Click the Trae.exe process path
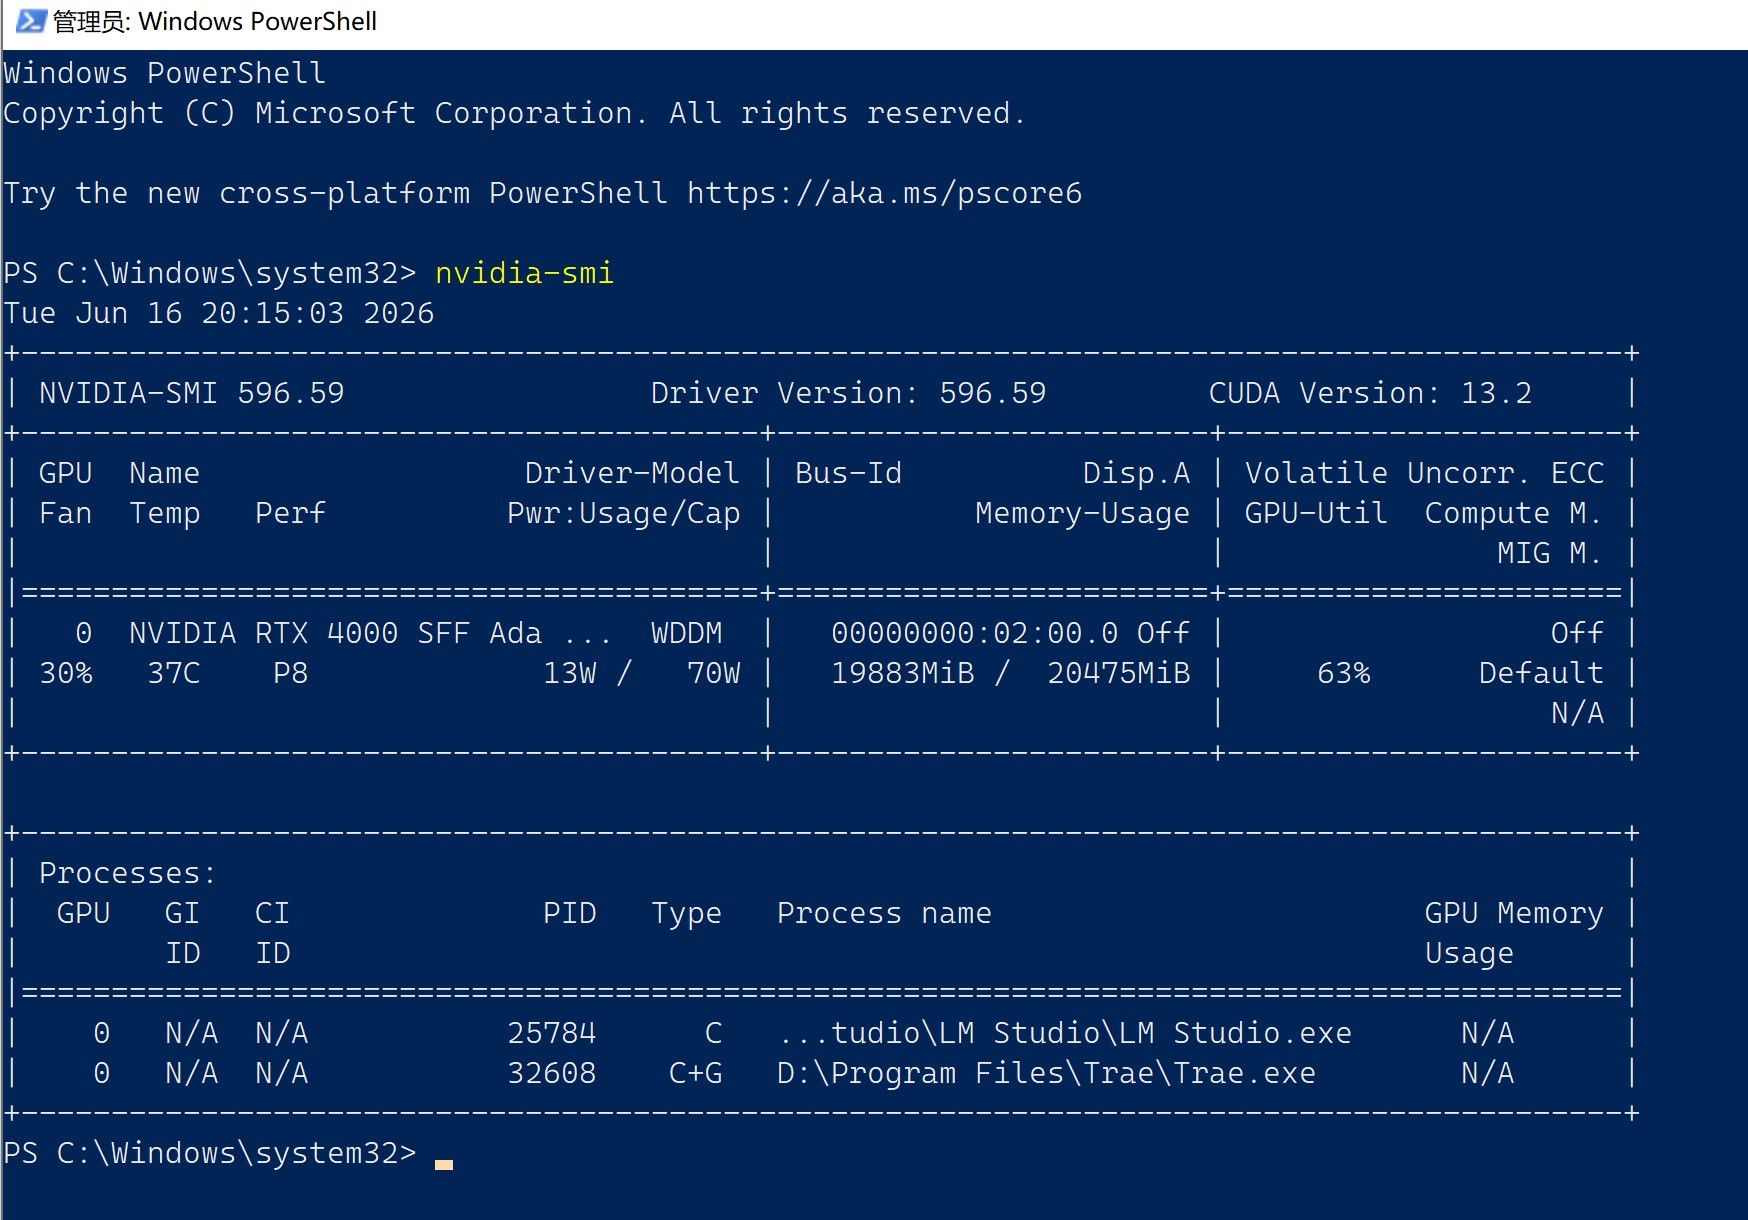The width and height of the screenshot is (1748, 1220). [1046, 1073]
